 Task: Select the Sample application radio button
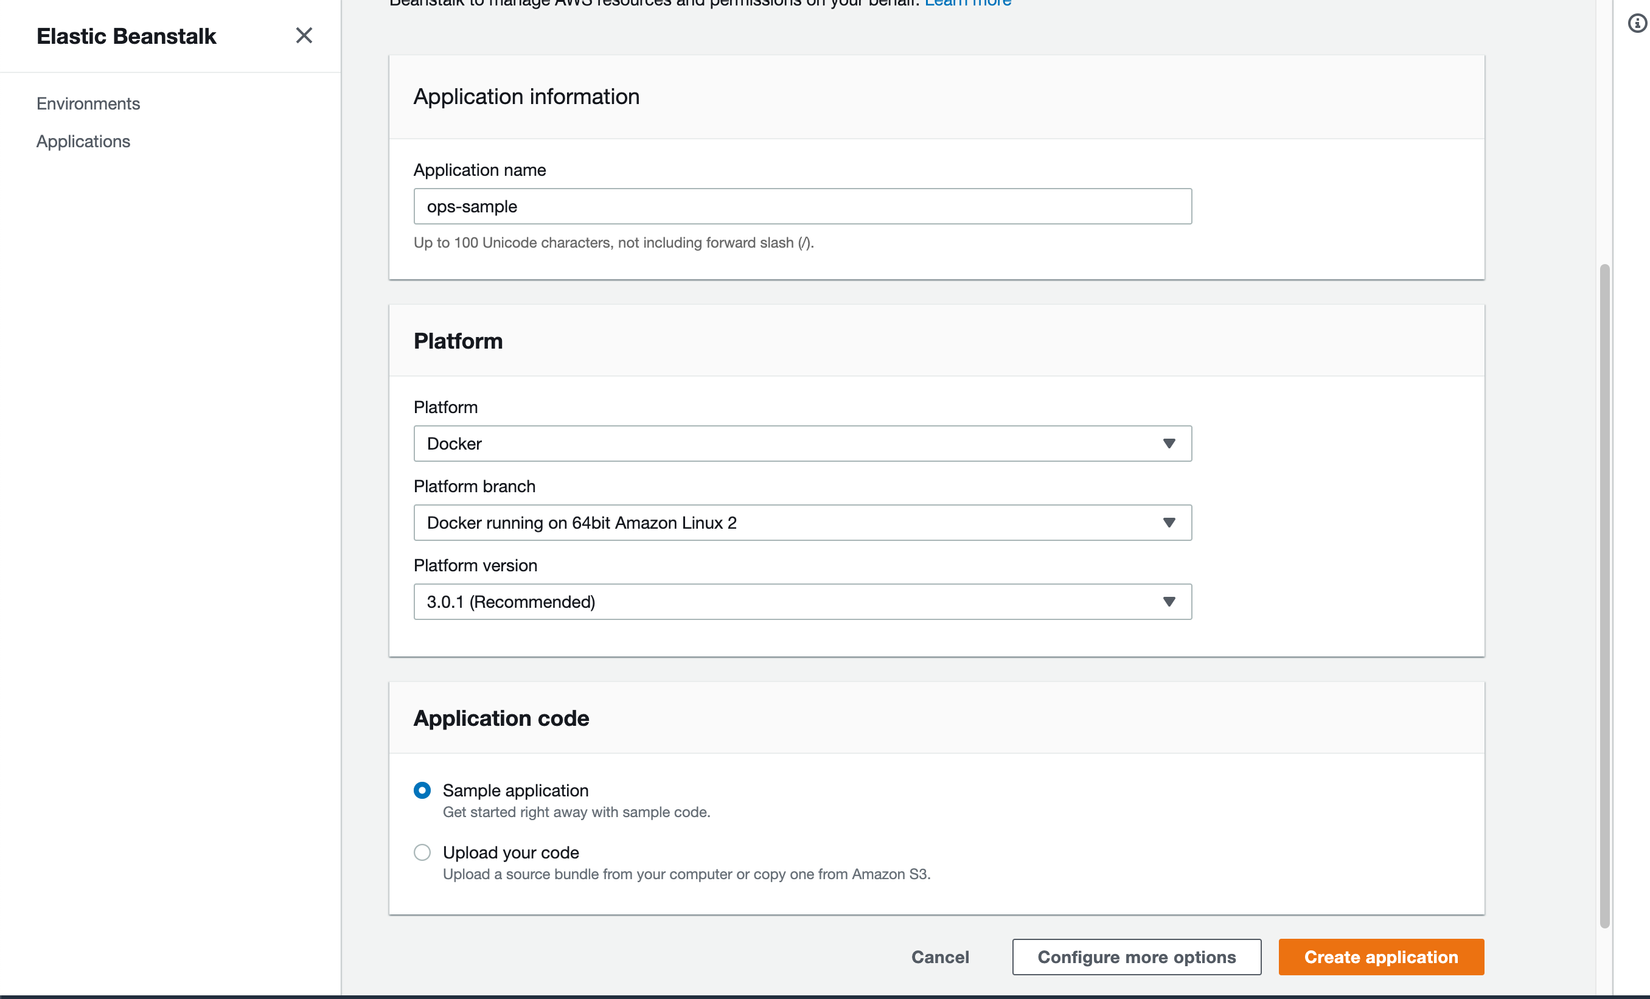point(422,790)
